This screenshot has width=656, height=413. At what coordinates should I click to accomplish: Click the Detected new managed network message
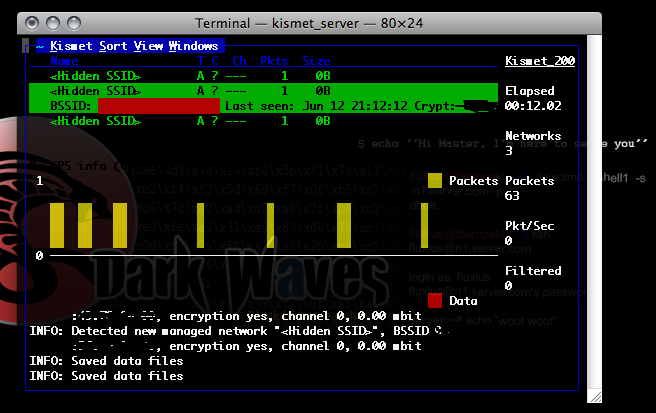(239, 331)
